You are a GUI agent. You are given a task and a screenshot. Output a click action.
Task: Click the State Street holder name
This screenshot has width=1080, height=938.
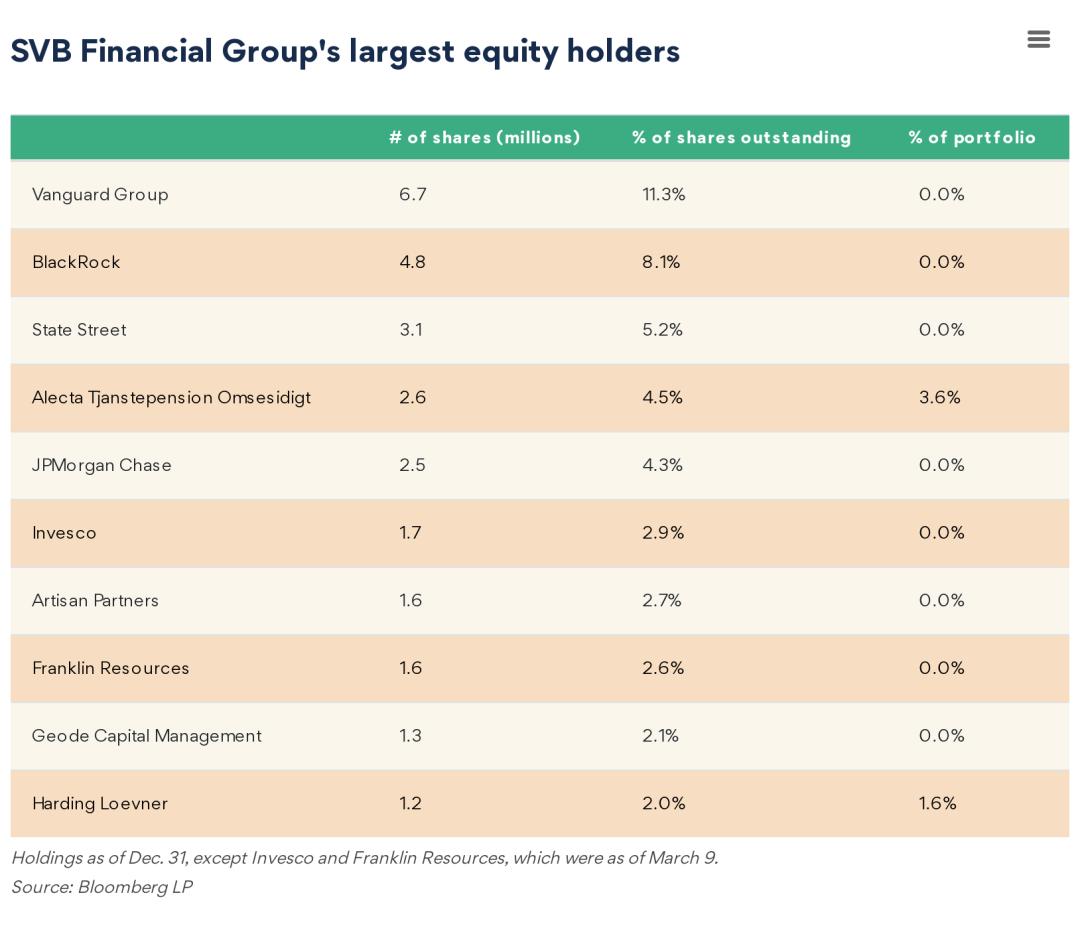[79, 330]
